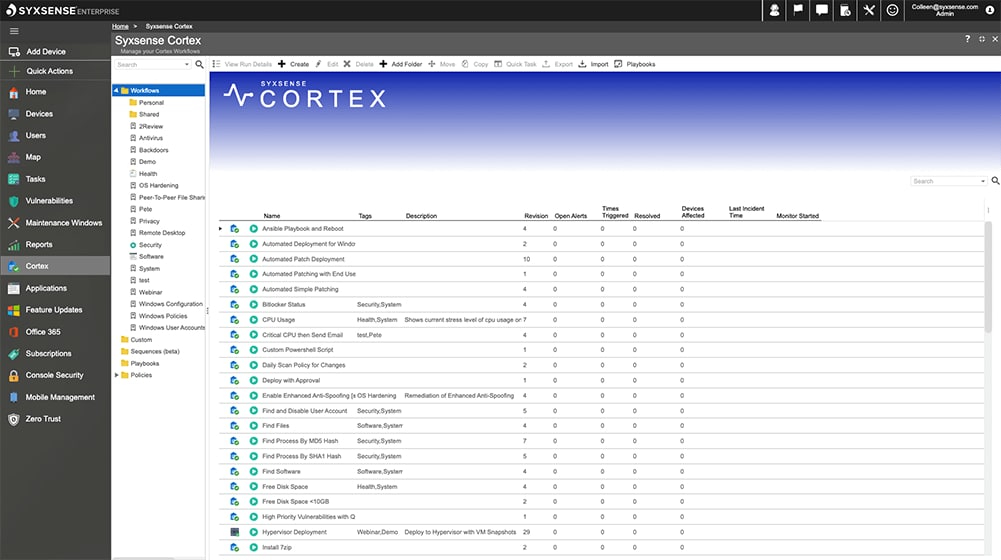Click the tools wrench icon in top bar
The height and width of the screenshot is (560, 1001).
click(869, 10)
